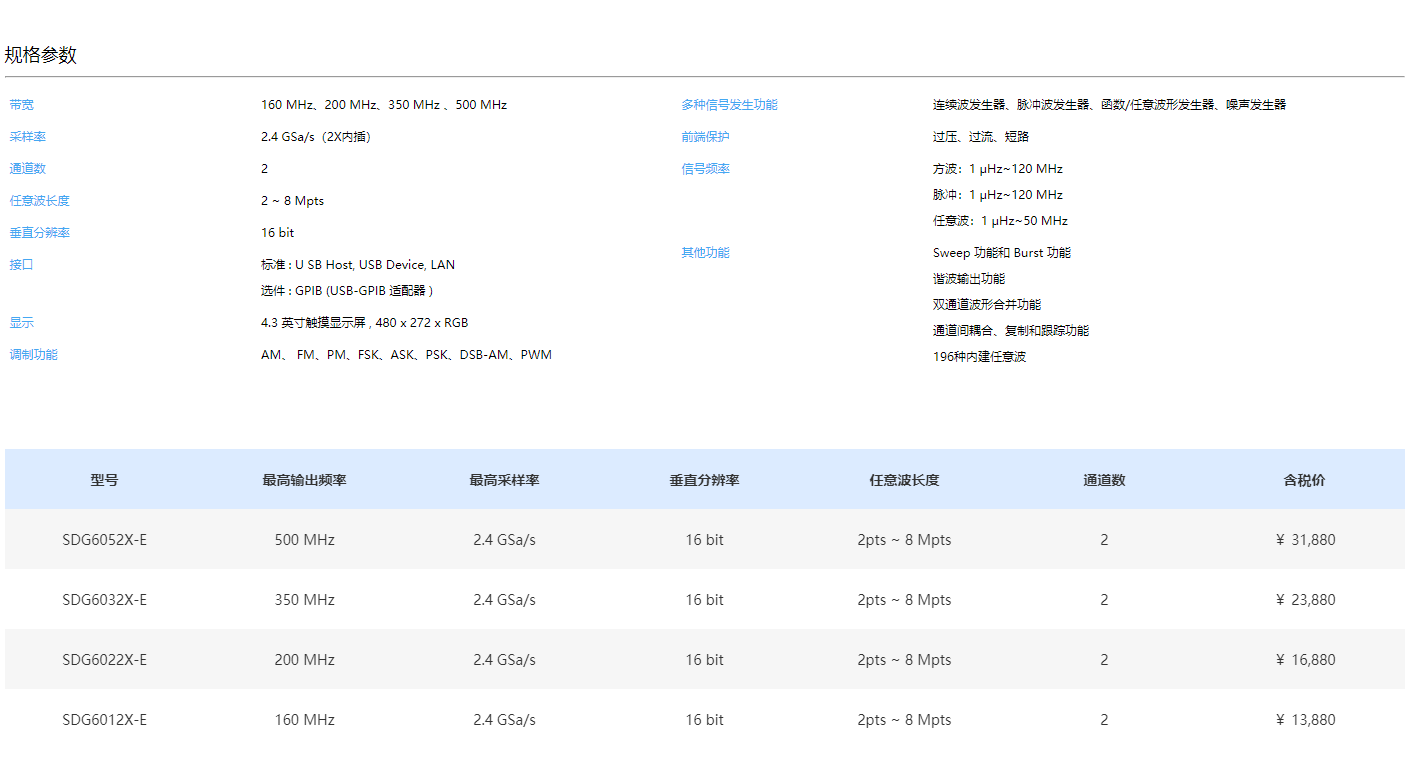Click the 任意波长度 table column header
The image size is (1405, 762).
[904, 480]
